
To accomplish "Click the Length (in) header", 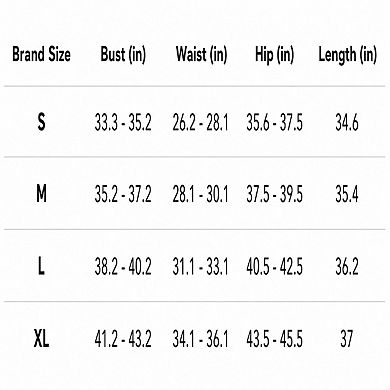I will [x=347, y=55].
